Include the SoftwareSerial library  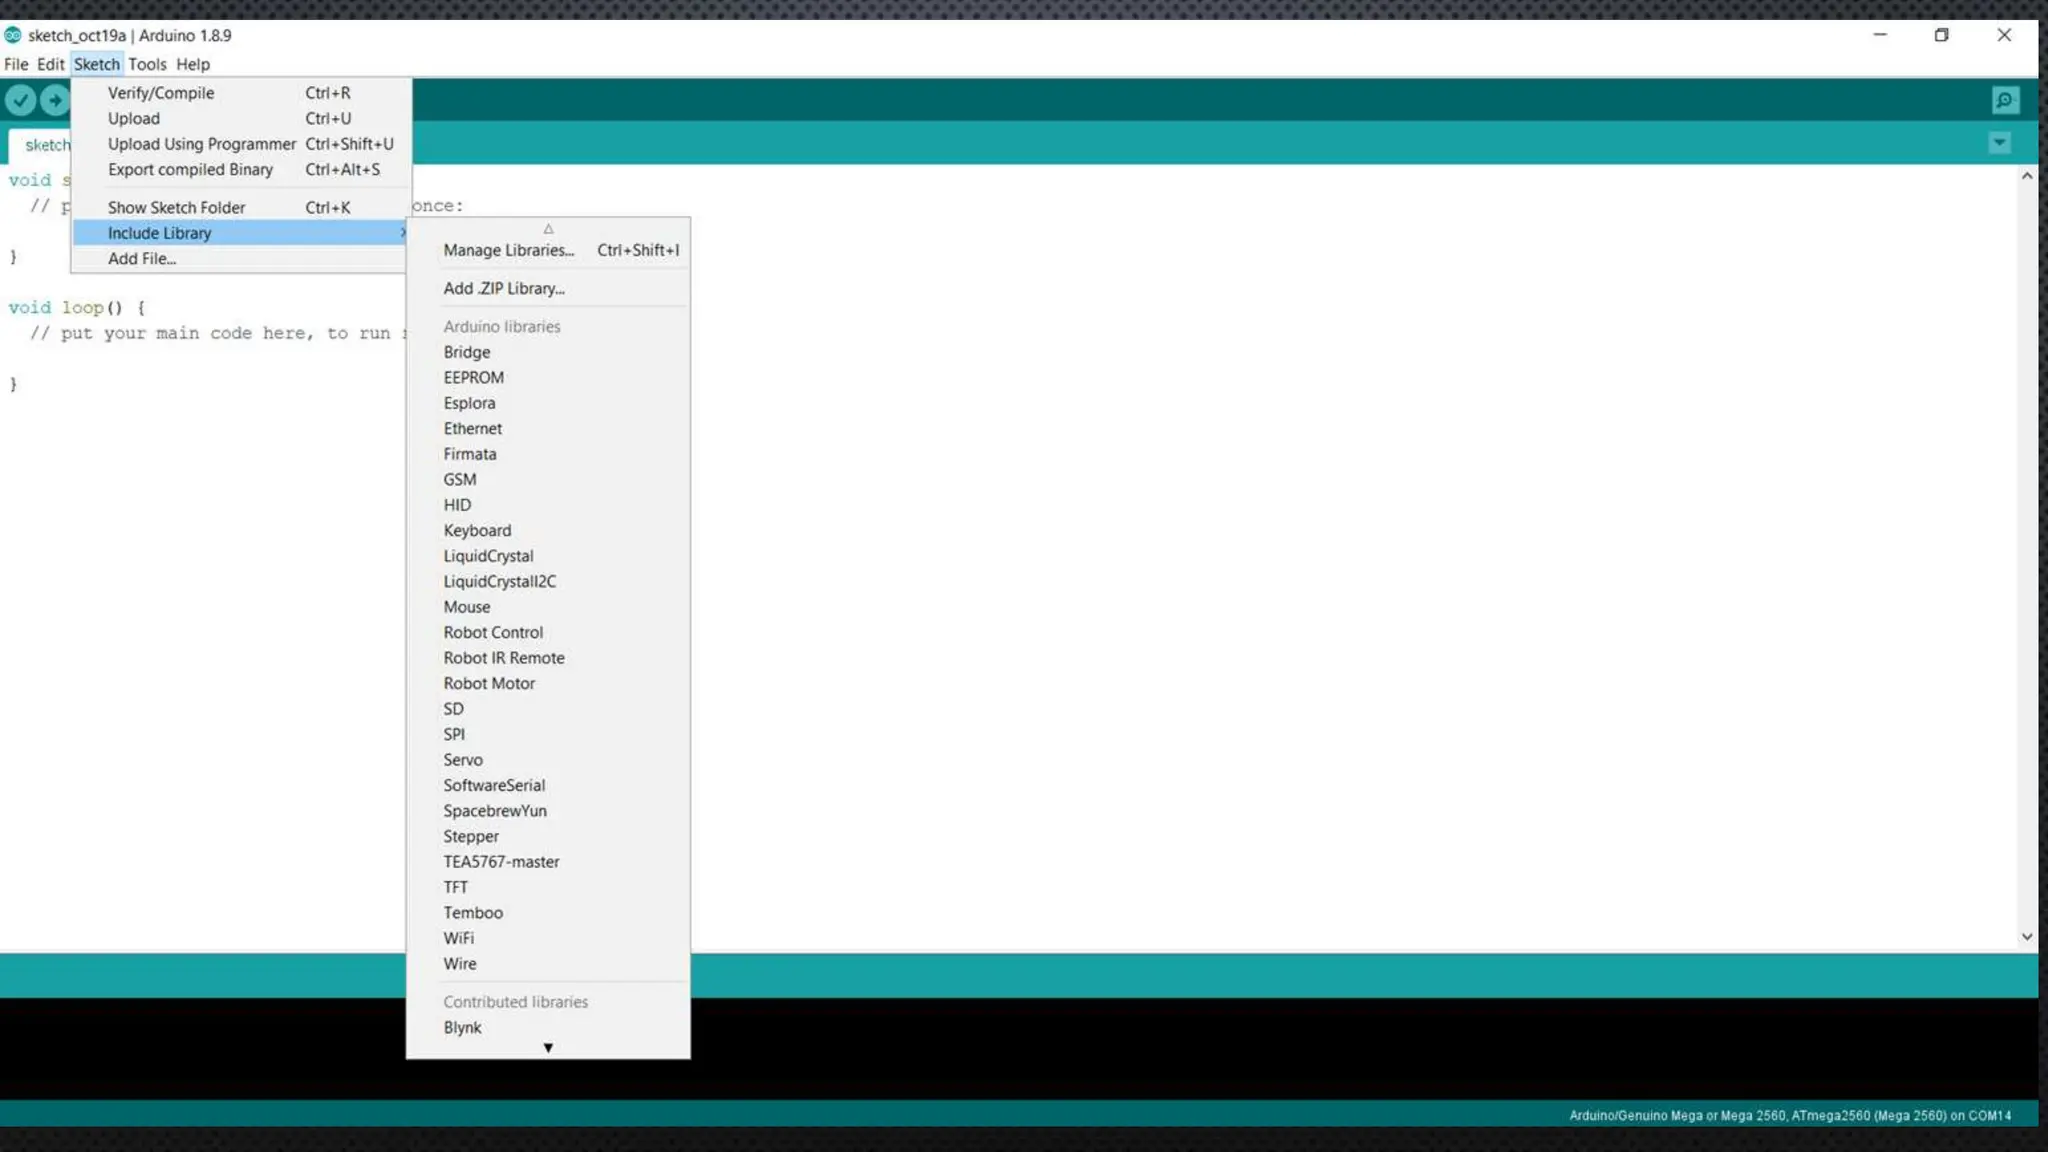point(548,786)
